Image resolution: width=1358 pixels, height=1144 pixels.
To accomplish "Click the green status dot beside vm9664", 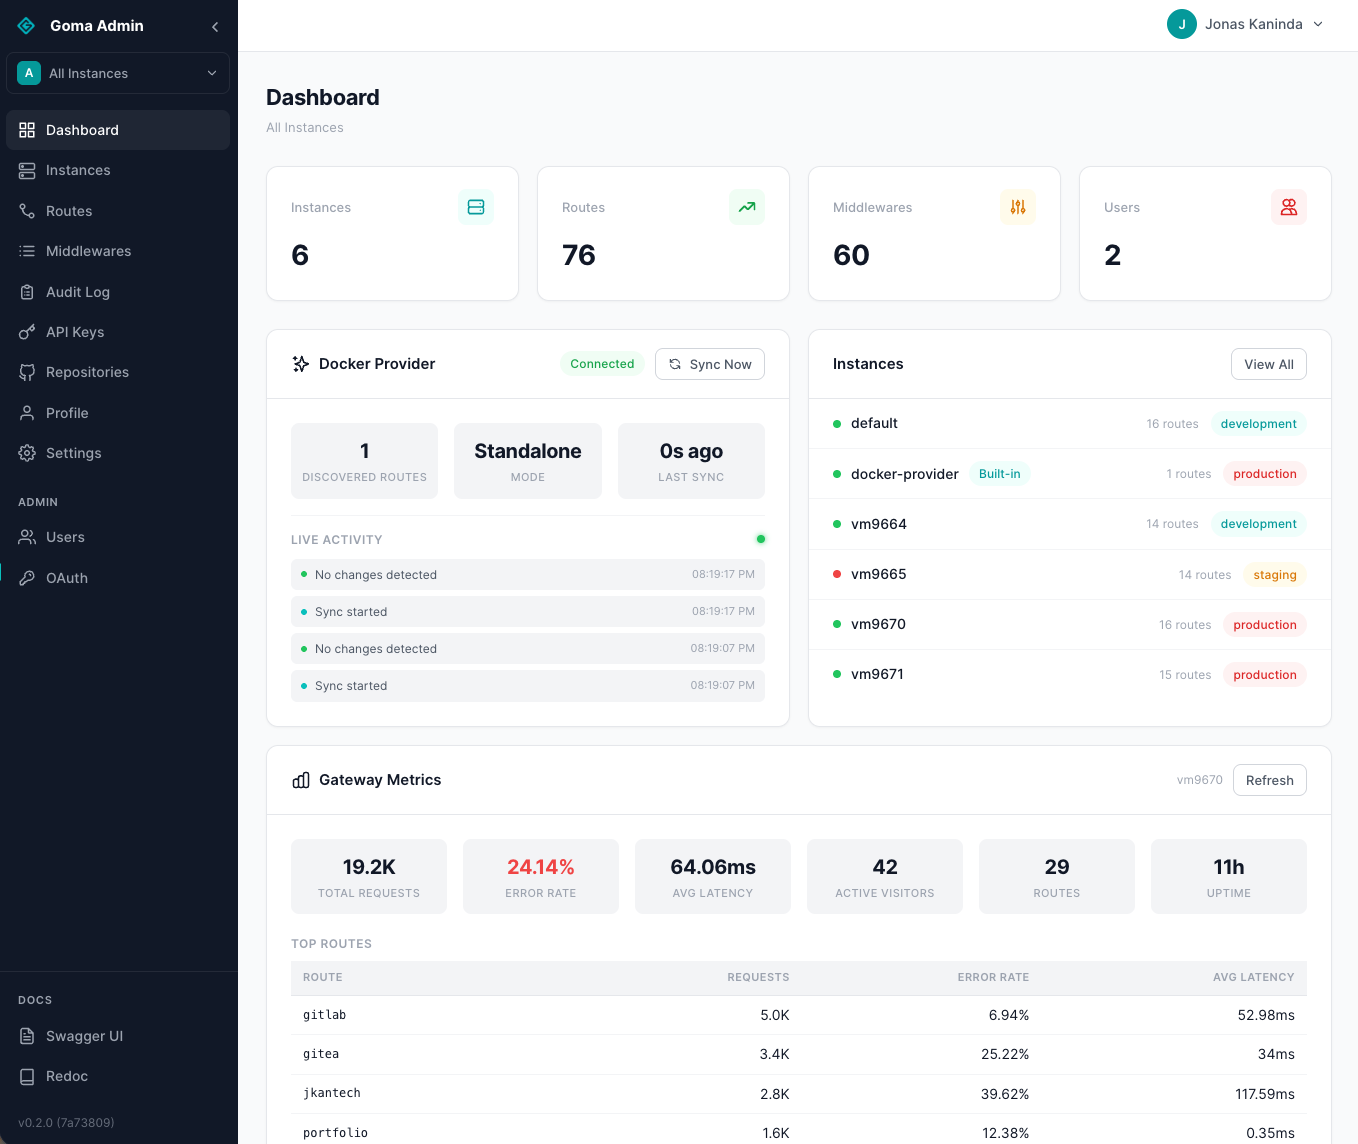I will [x=838, y=524].
